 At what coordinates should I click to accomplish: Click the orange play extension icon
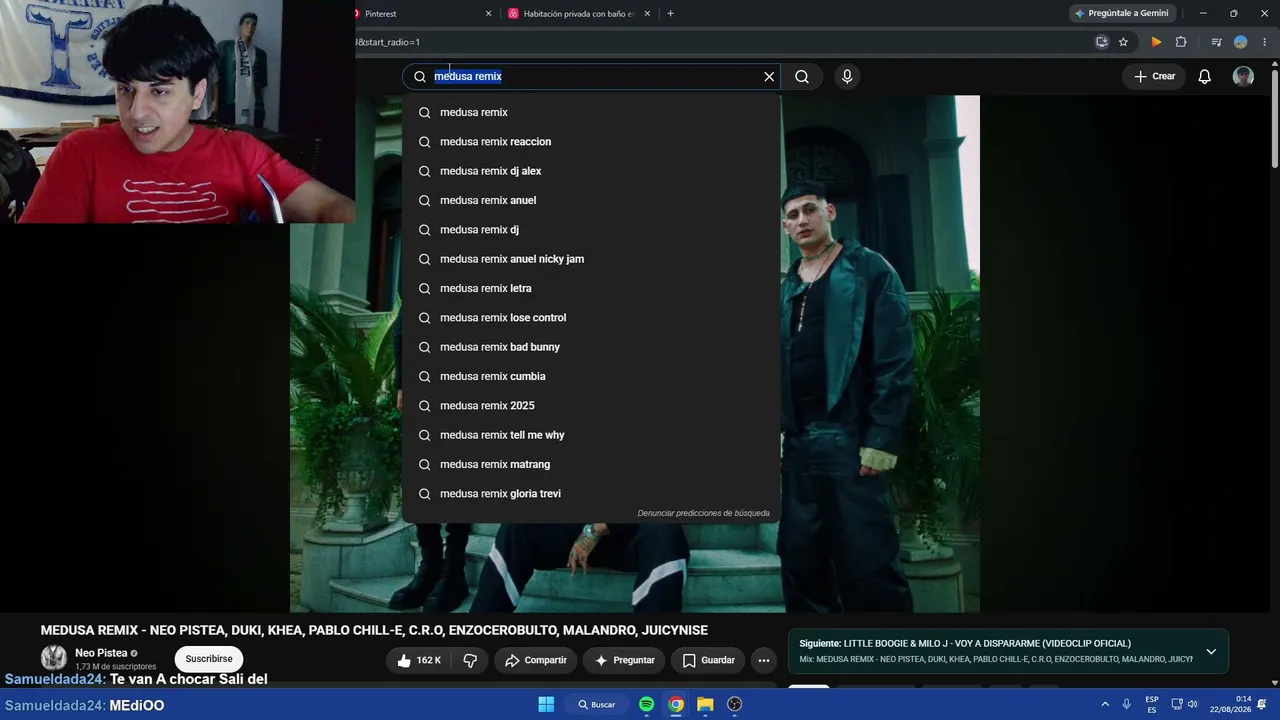point(1156,42)
